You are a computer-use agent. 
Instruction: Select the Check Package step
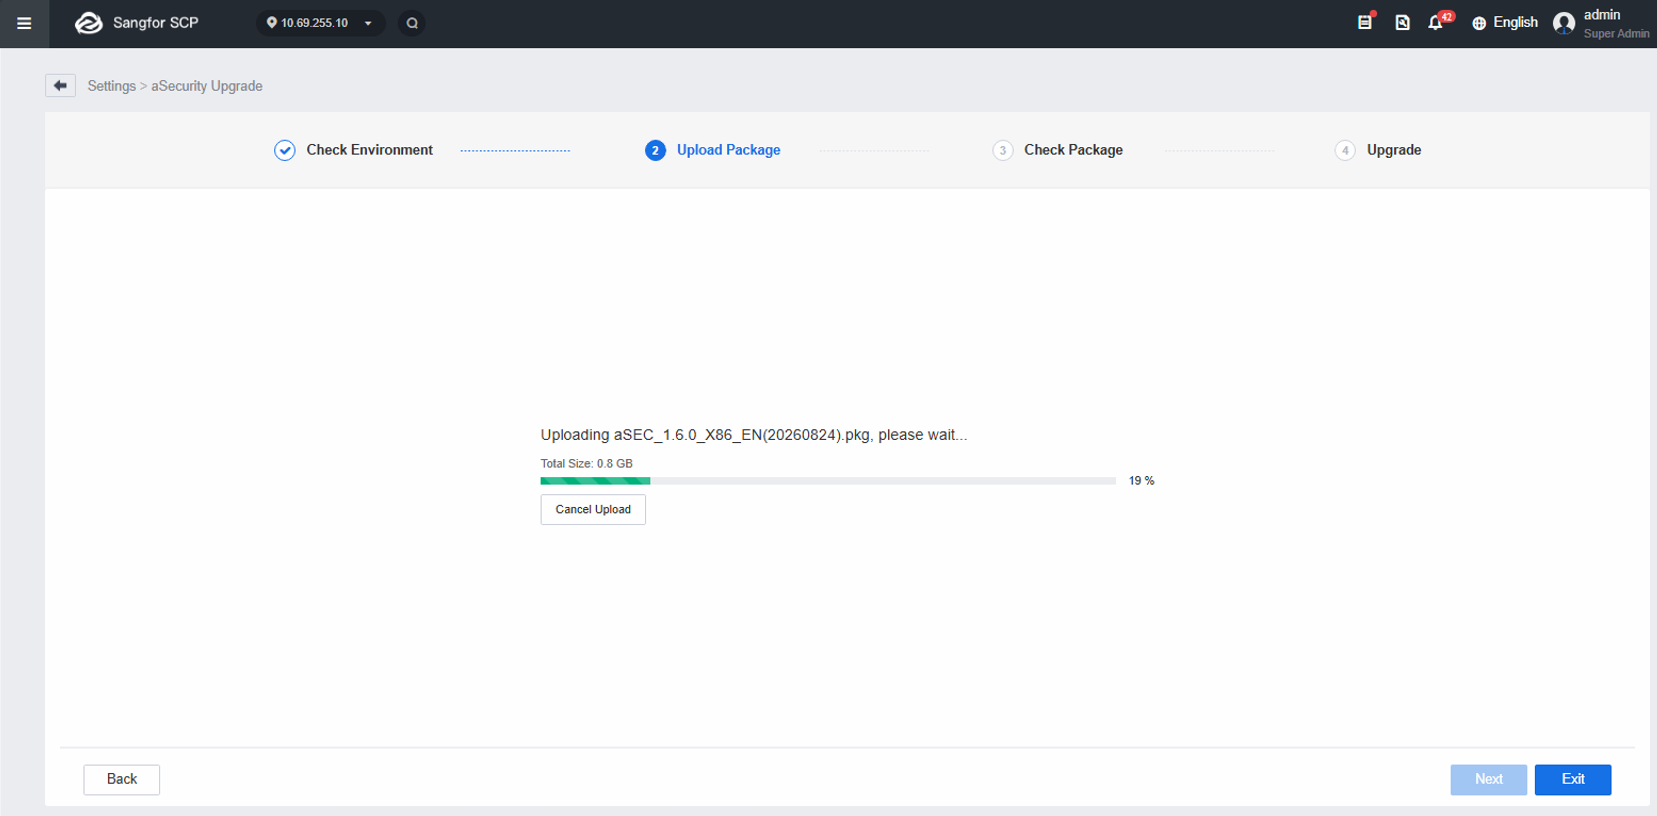(x=1057, y=150)
